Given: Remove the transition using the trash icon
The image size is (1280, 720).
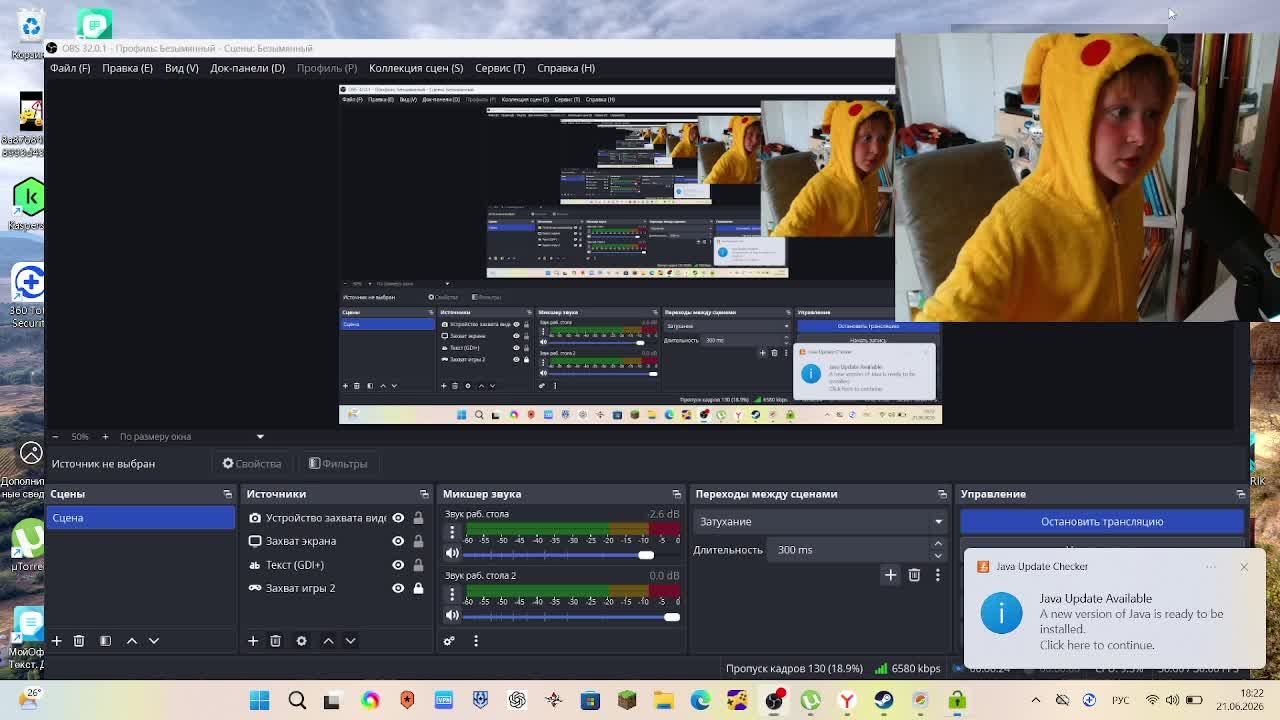Looking at the screenshot, I should click(x=914, y=575).
